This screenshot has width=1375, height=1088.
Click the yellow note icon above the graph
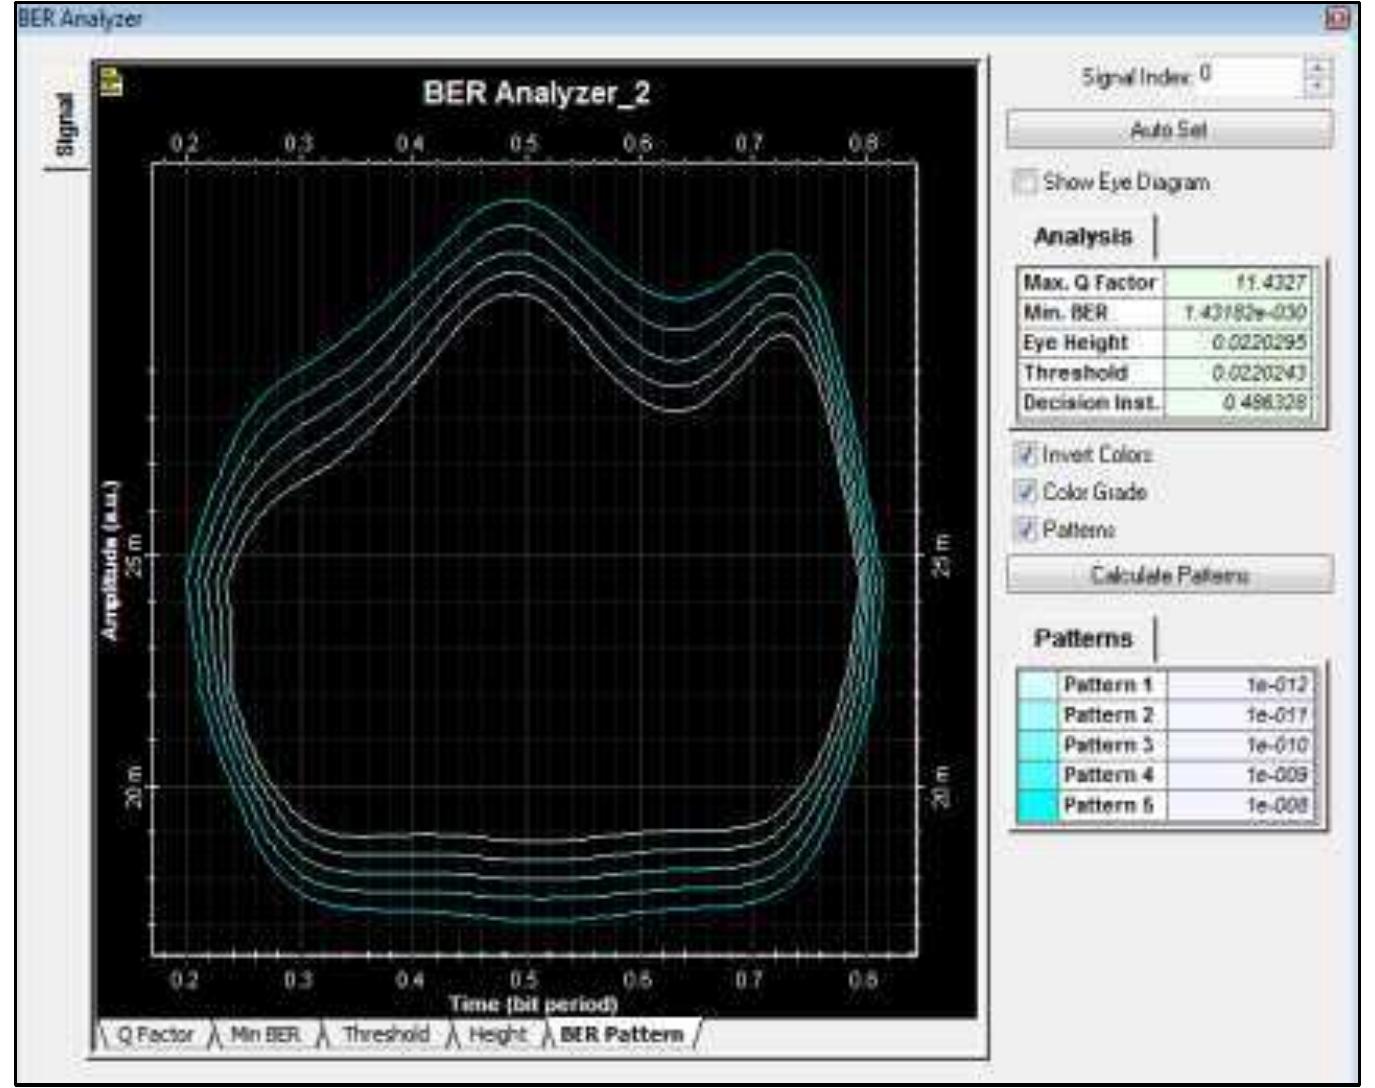pos(112,81)
